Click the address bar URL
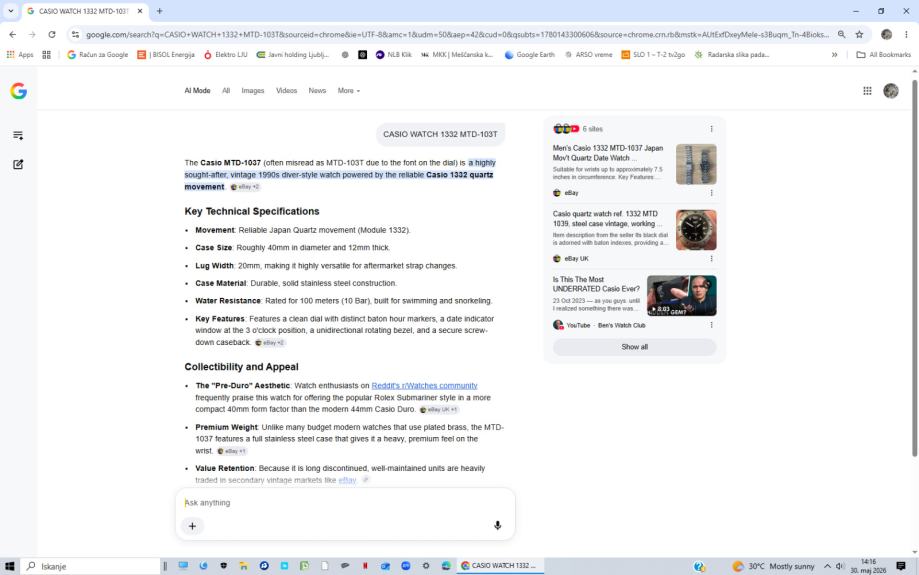 457,35
